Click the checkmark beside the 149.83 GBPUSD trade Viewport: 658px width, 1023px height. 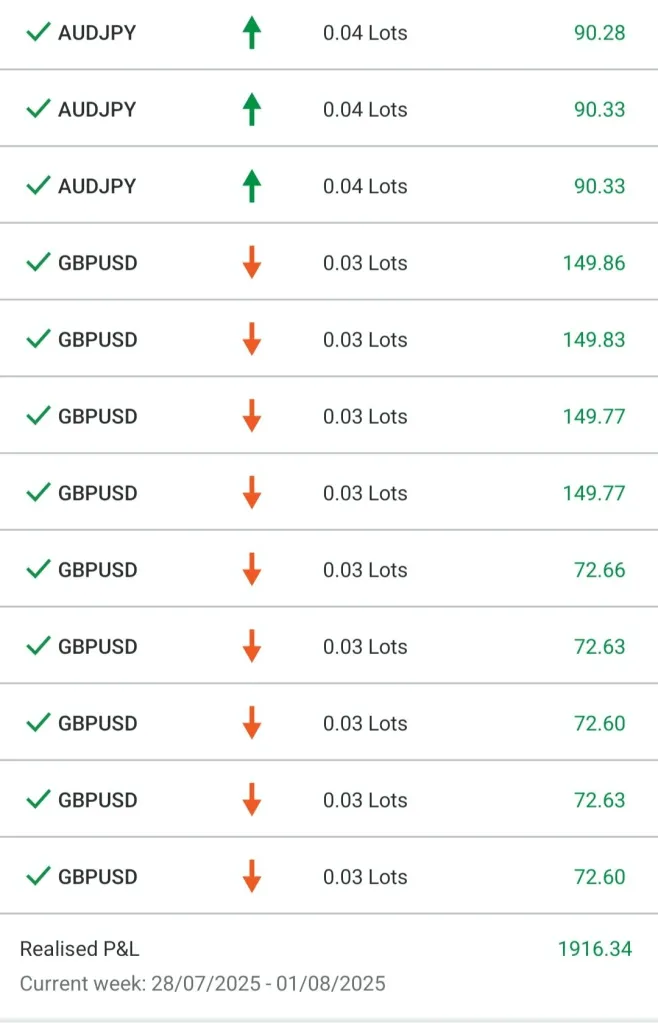click(x=38, y=340)
